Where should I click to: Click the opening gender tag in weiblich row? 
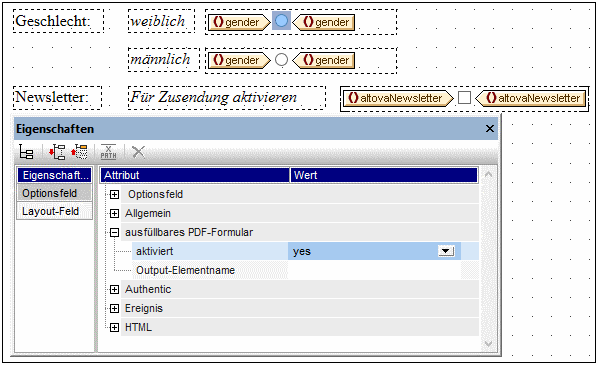point(239,22)
